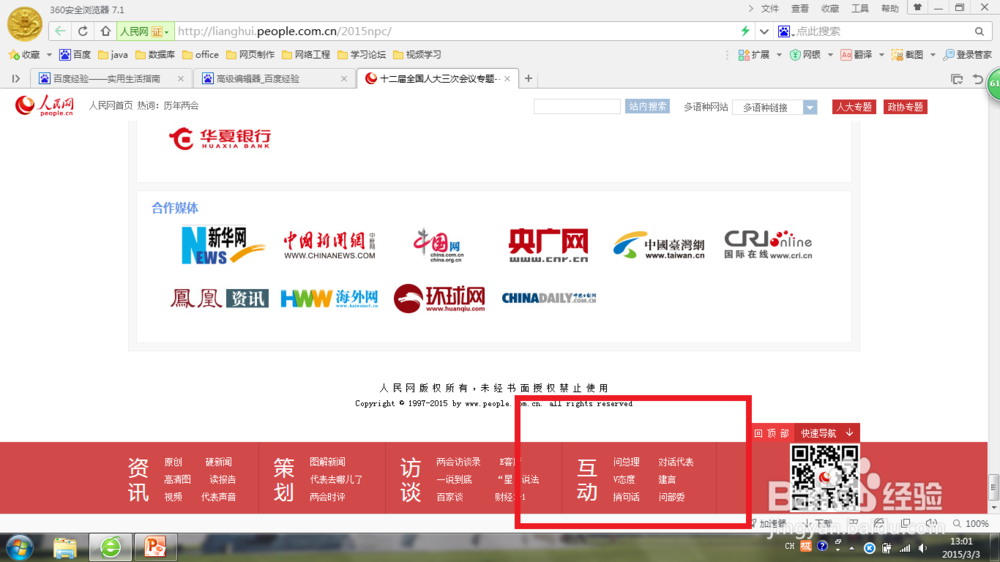Click the browser back arrow
The width and height of the screenshot is (1000, 562).
(60, 31)
